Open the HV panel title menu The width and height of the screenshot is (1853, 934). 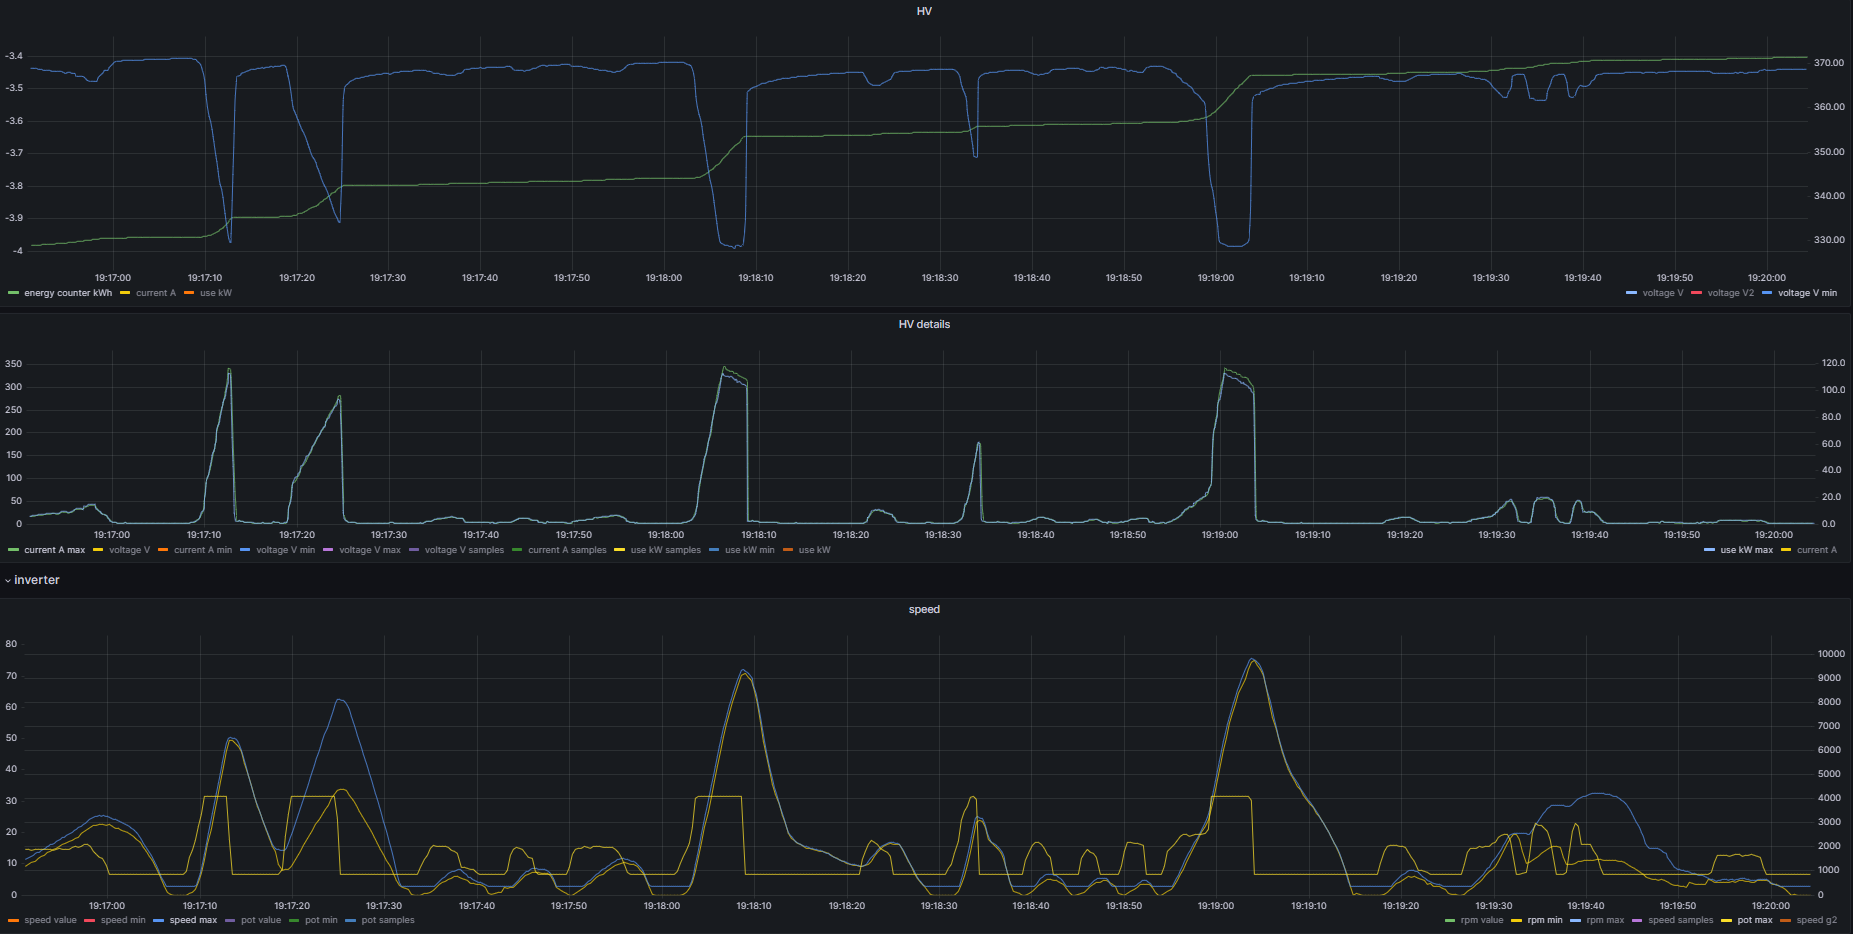(924, 11)
